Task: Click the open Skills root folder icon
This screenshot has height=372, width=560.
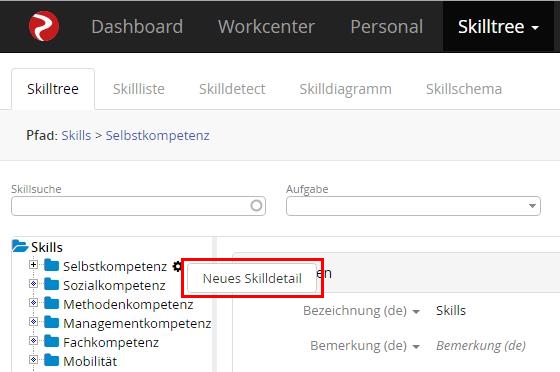Action: (x=20, y=246)
